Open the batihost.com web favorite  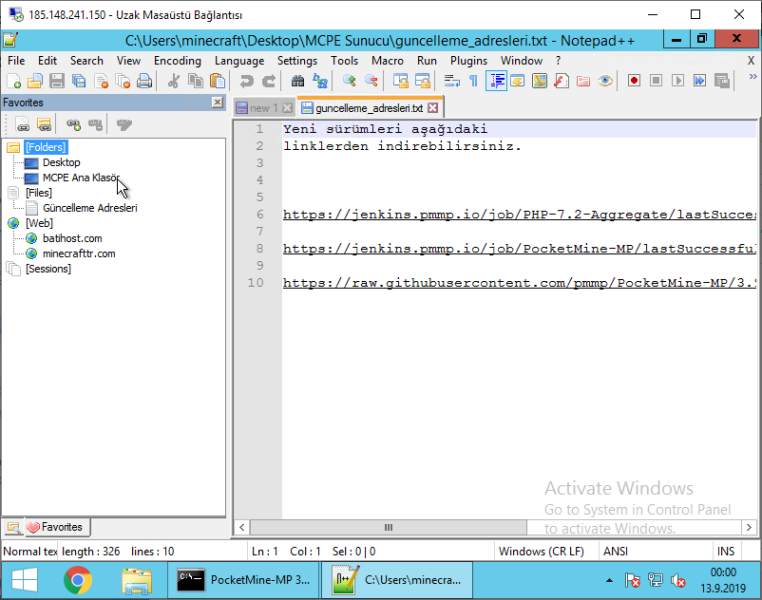point(72,239)
